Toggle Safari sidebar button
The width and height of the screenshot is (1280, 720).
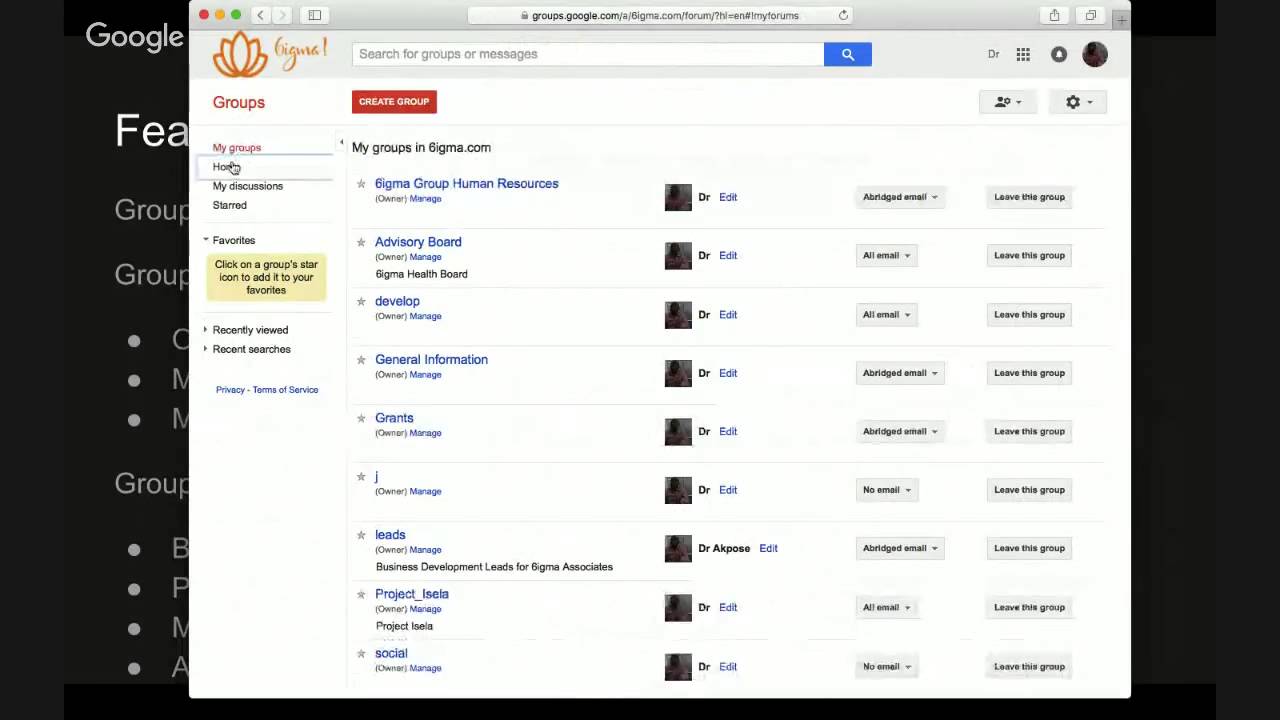coord(314,15)
